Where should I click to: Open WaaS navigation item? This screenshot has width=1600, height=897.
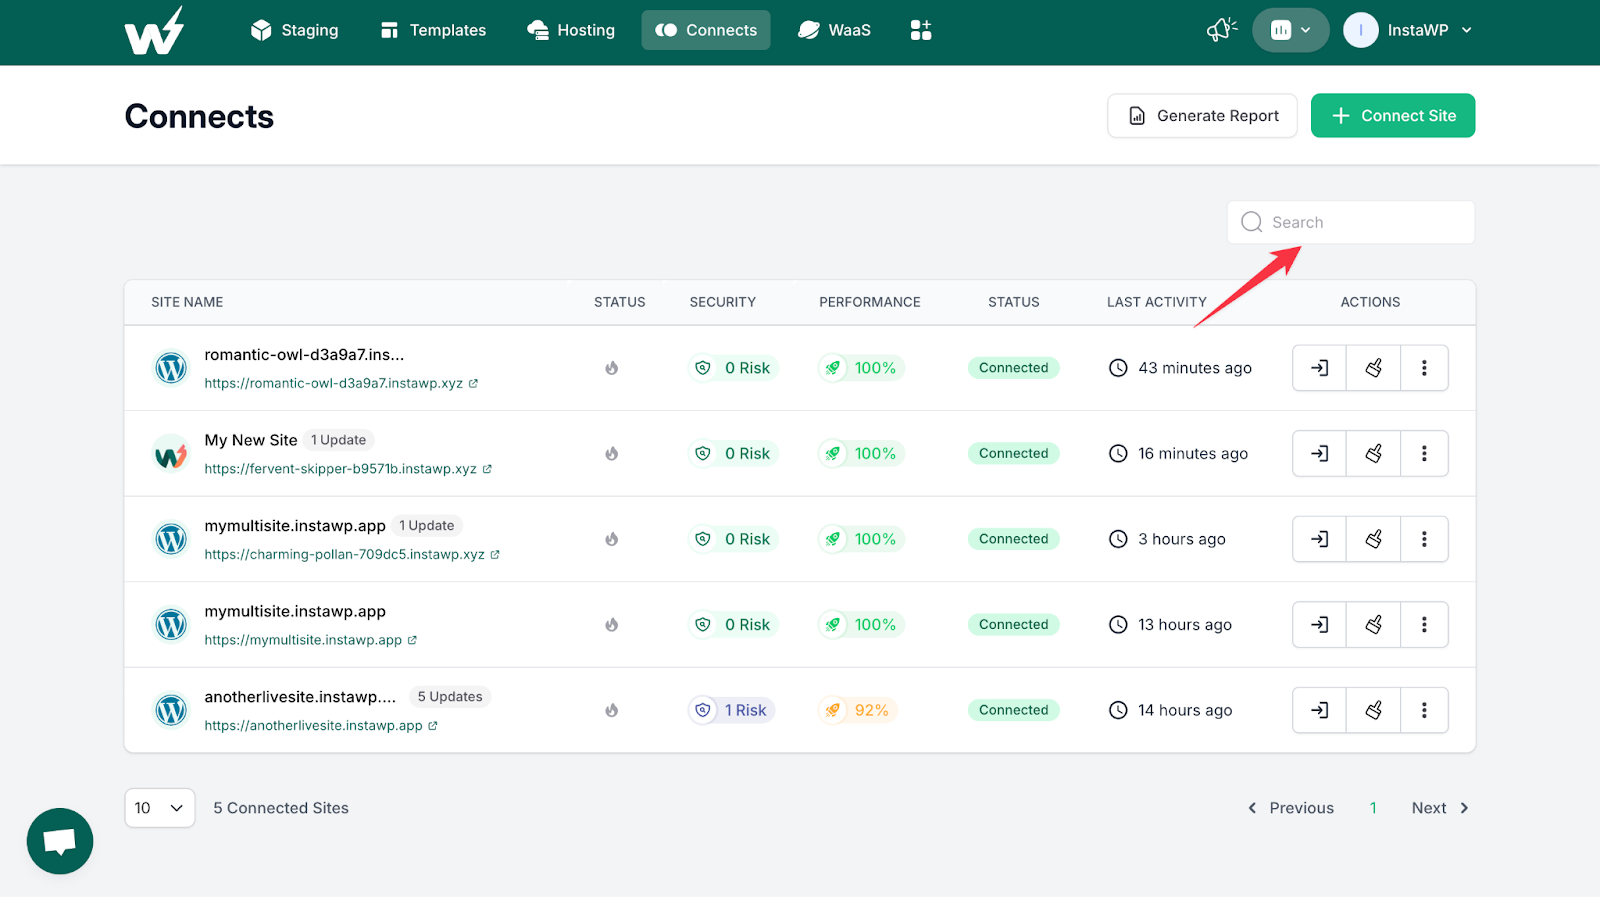click(x=835, y=30)
